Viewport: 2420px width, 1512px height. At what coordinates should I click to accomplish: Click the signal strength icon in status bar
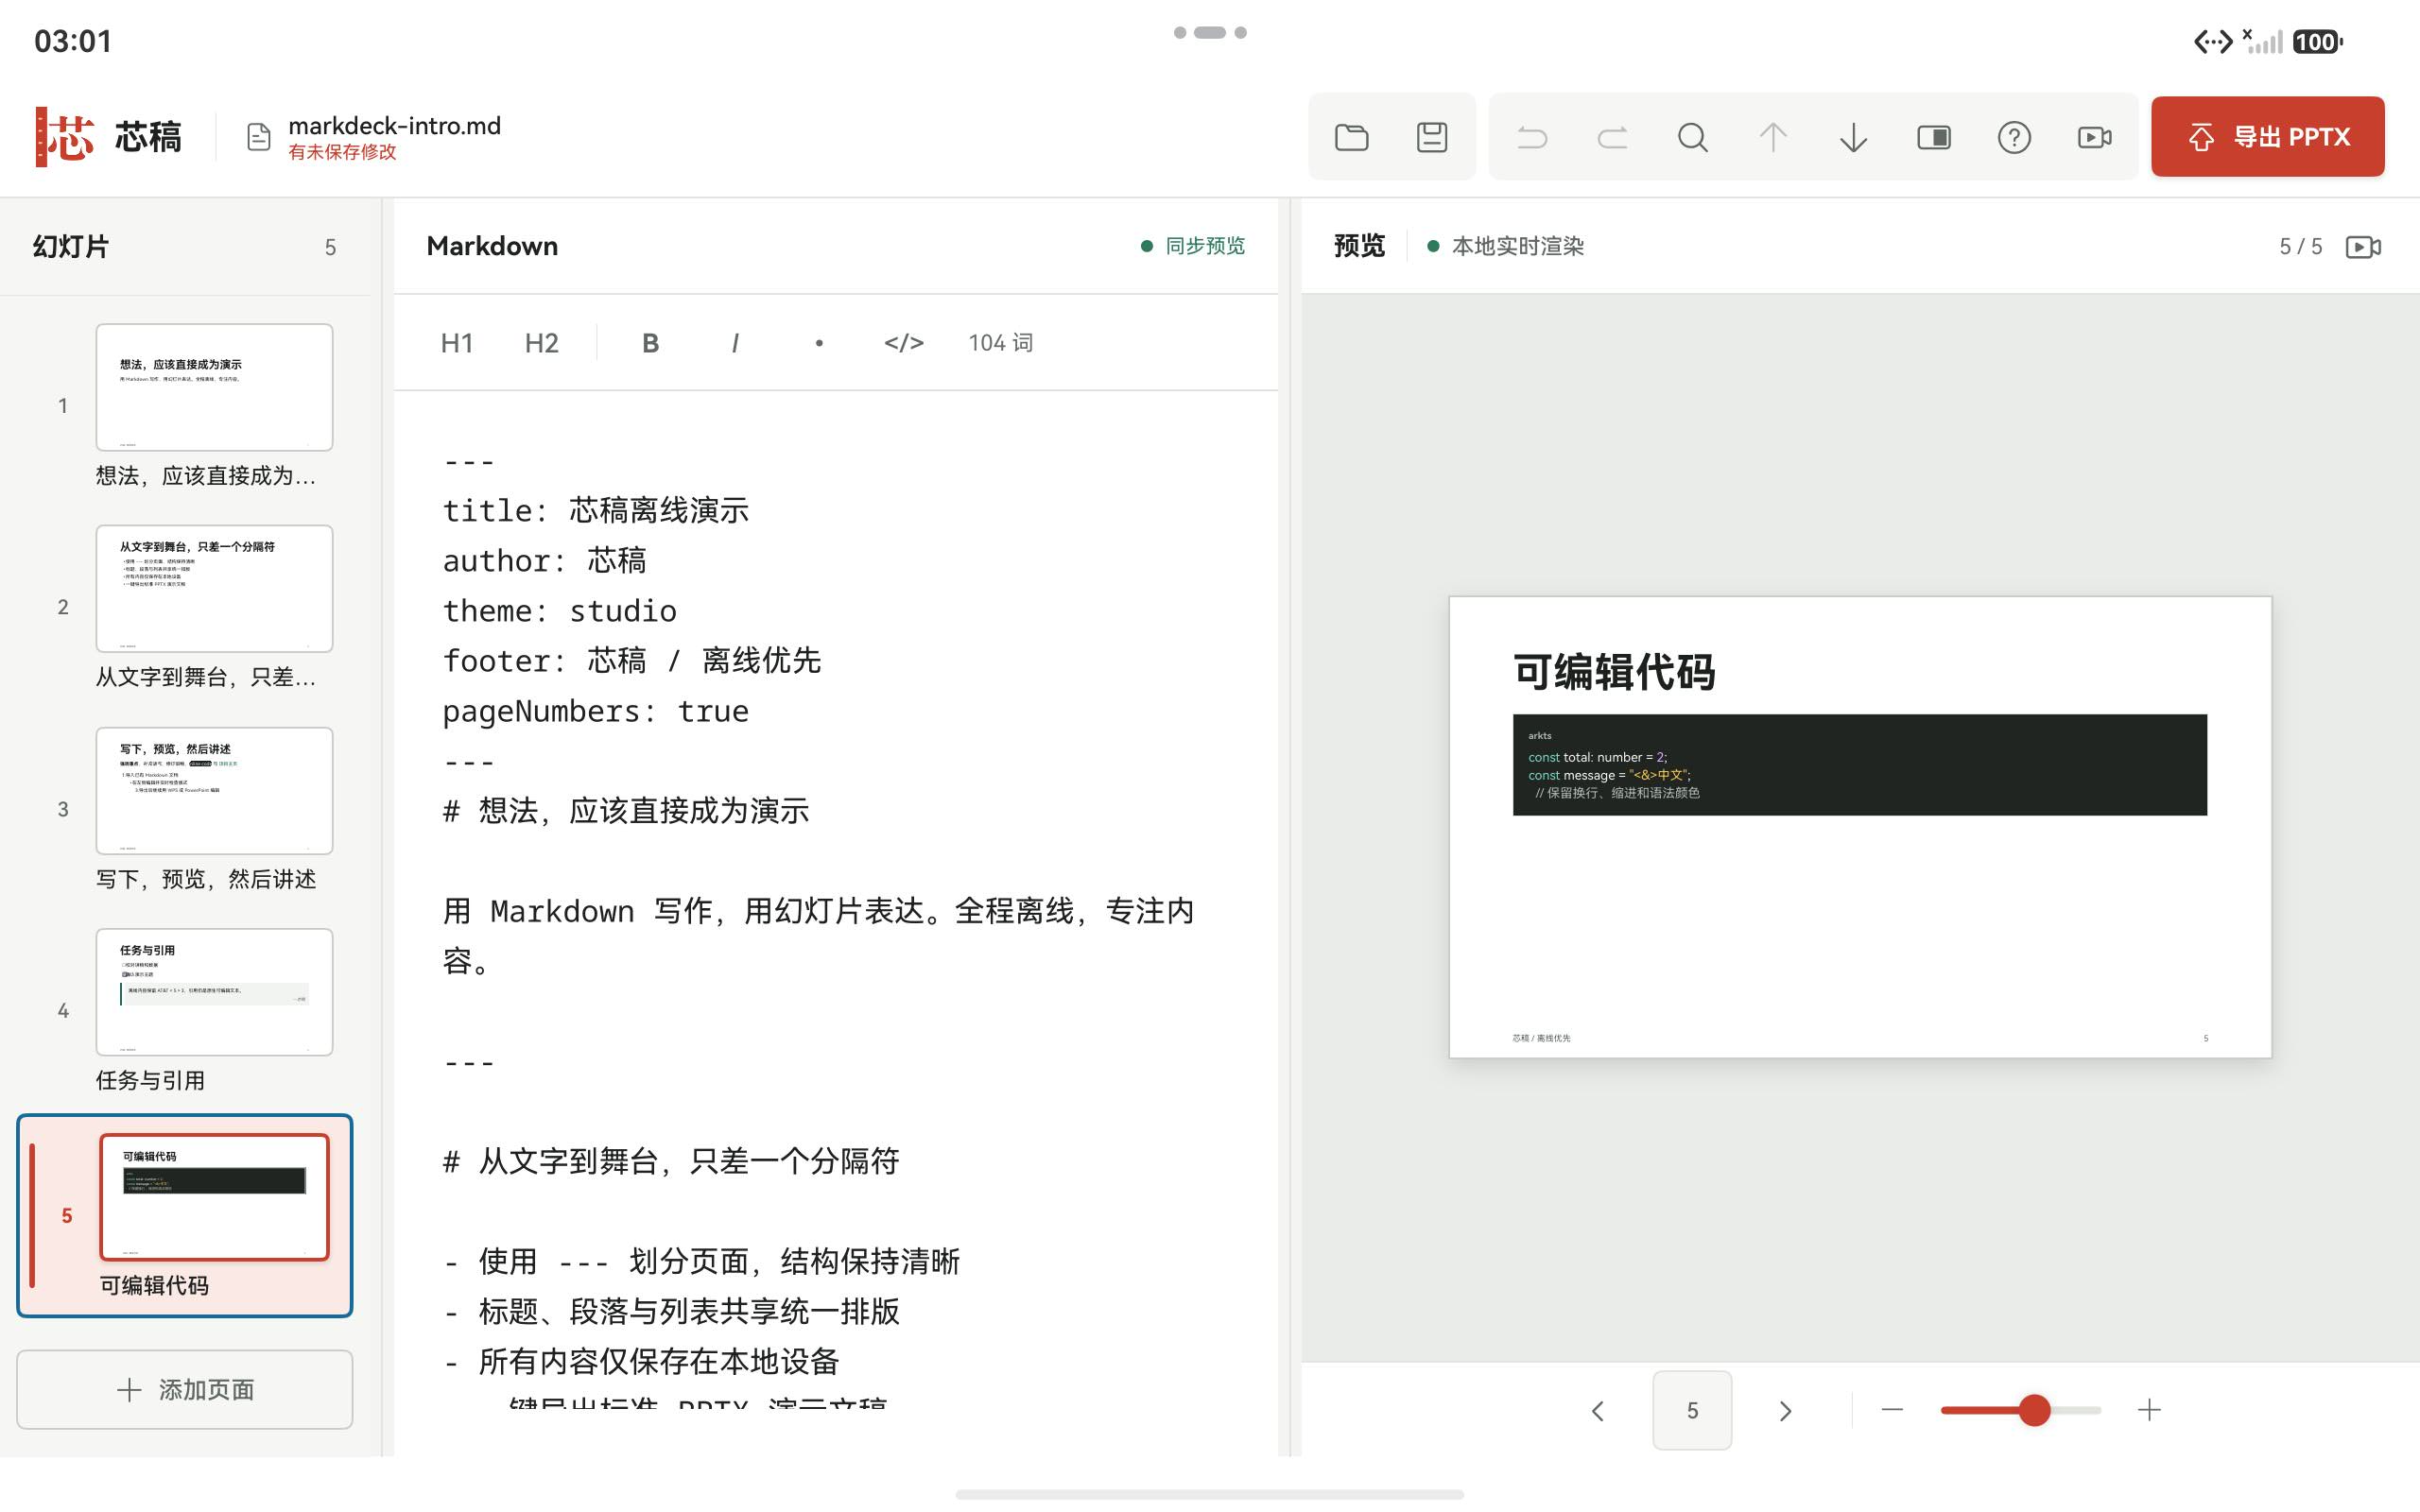tap(2264, 41)
